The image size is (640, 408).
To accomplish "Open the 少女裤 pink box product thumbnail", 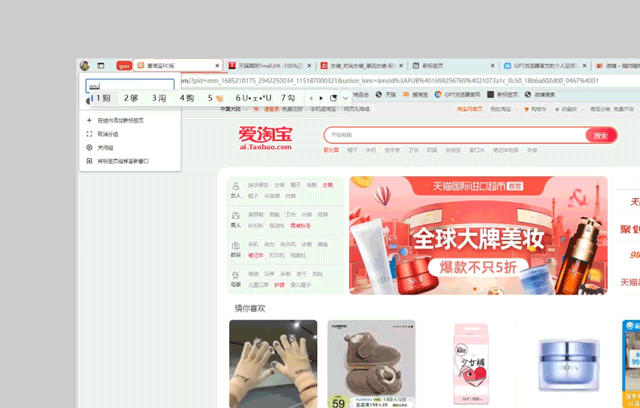I will 471,364.
